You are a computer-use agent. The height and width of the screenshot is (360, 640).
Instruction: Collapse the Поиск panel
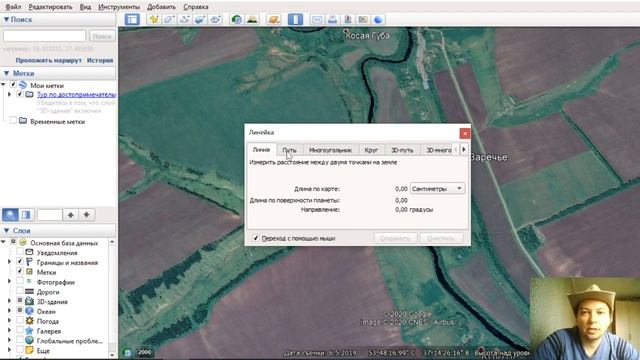6,19
